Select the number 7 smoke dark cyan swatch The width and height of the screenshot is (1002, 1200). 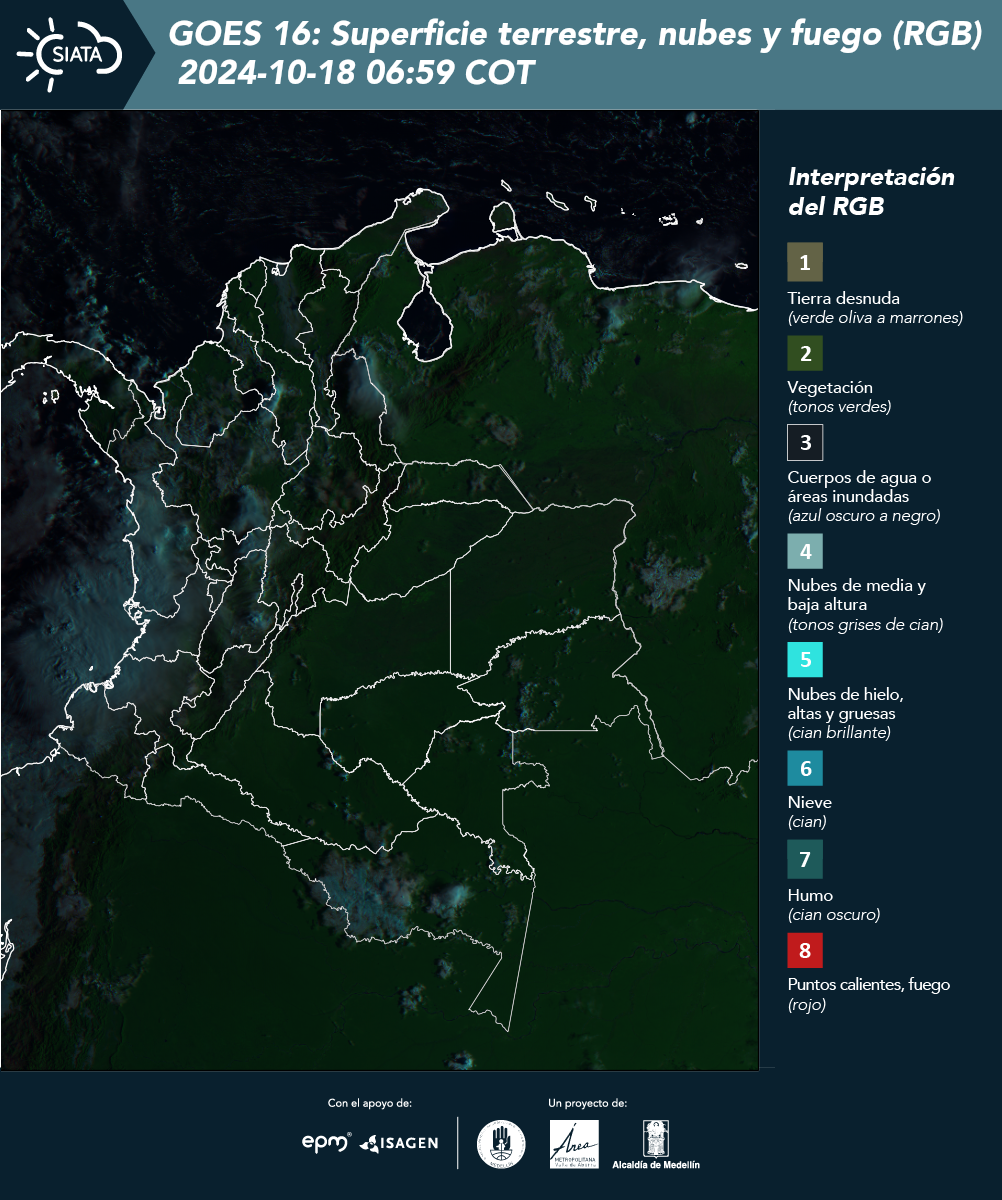(805, 859)
